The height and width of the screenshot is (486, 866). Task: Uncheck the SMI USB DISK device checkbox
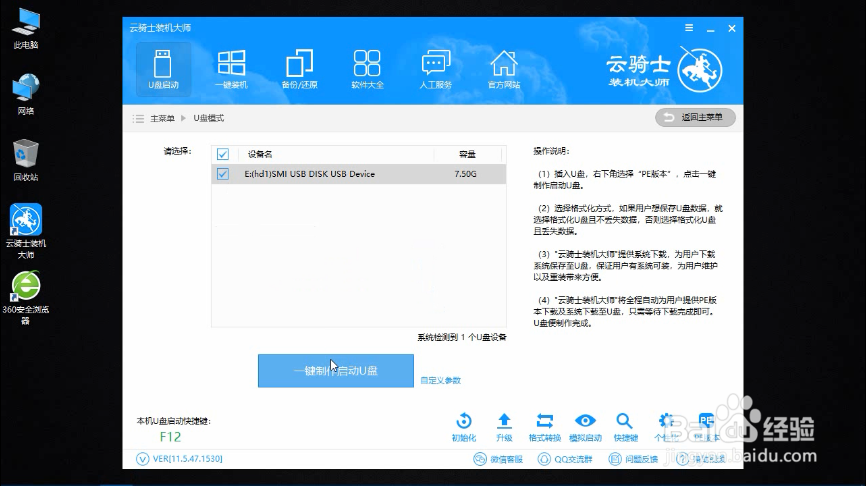coord(223,174)
